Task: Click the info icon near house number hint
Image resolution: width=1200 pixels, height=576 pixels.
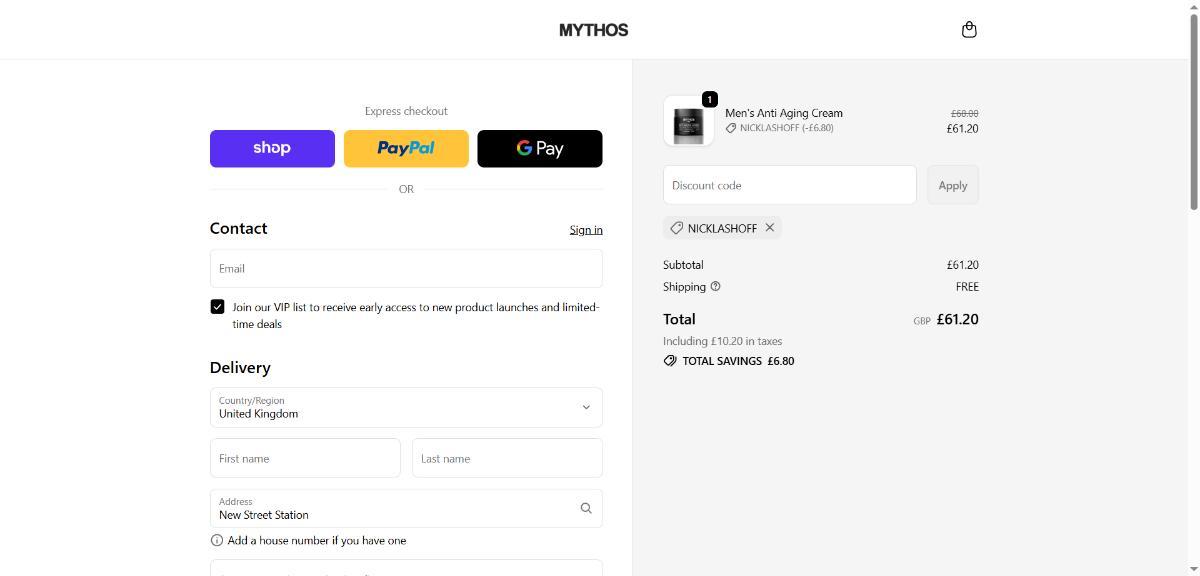Action: (x=217, y=540)
